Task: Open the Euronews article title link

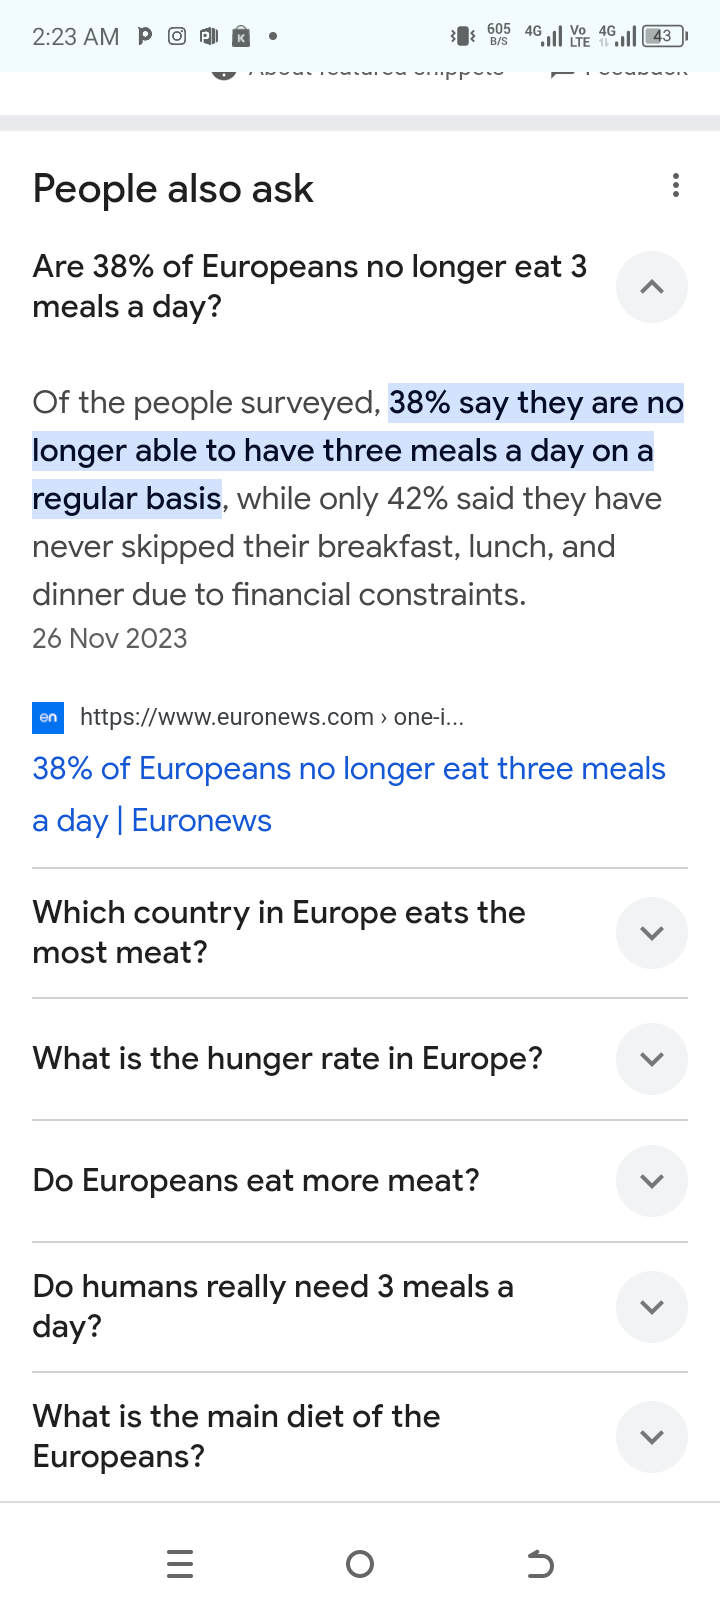Action: tap(348, 794)
